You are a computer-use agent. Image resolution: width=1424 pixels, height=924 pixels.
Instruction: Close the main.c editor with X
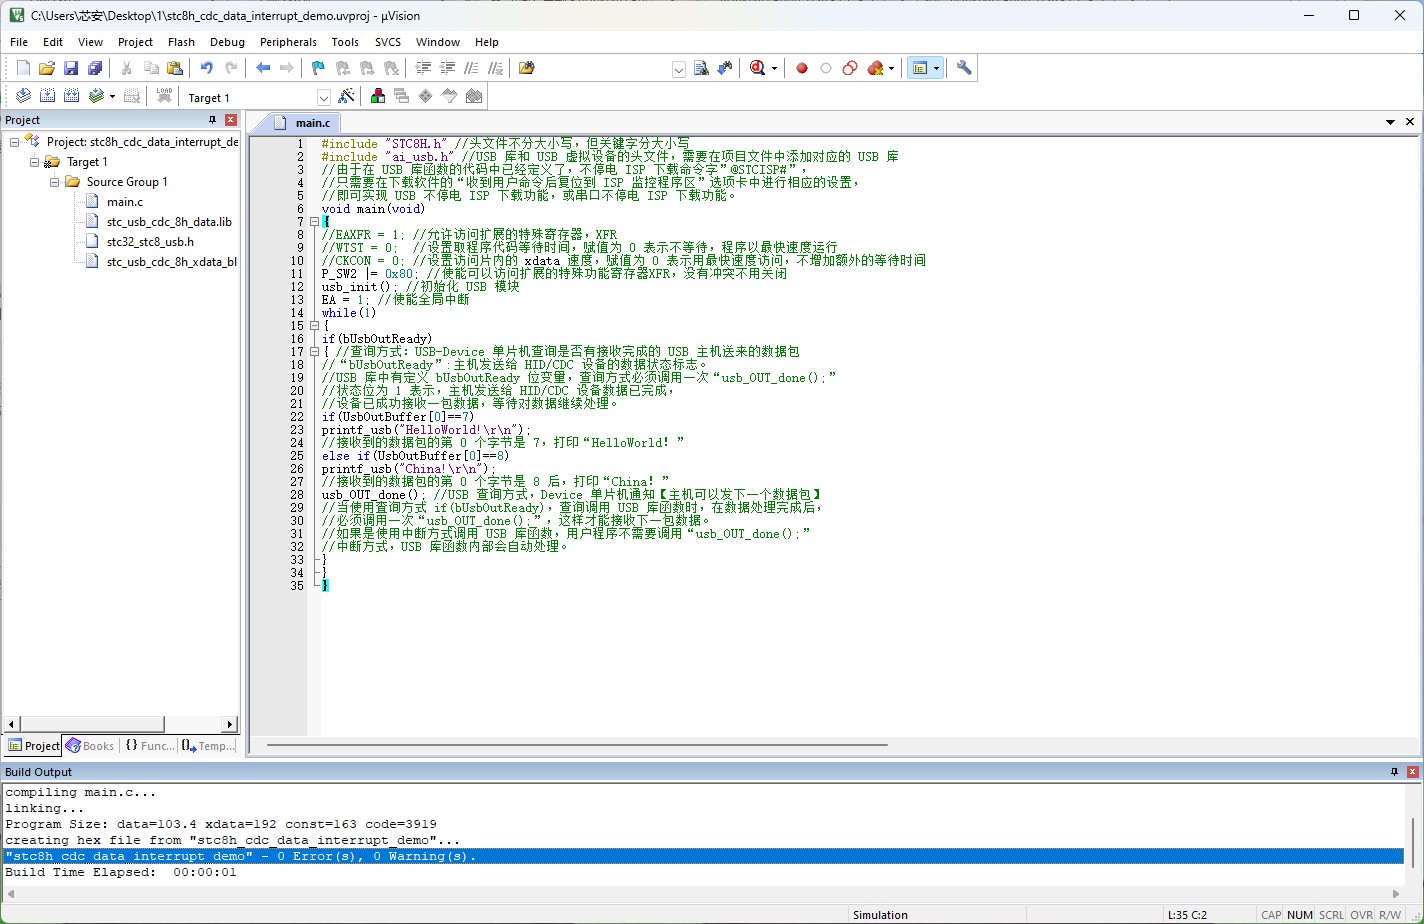pos(1410,122)
